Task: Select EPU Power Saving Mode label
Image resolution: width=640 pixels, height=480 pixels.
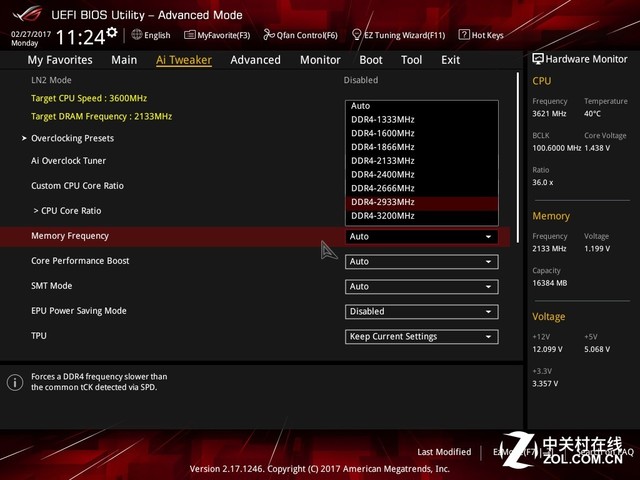Action: (x=79, y=311)
